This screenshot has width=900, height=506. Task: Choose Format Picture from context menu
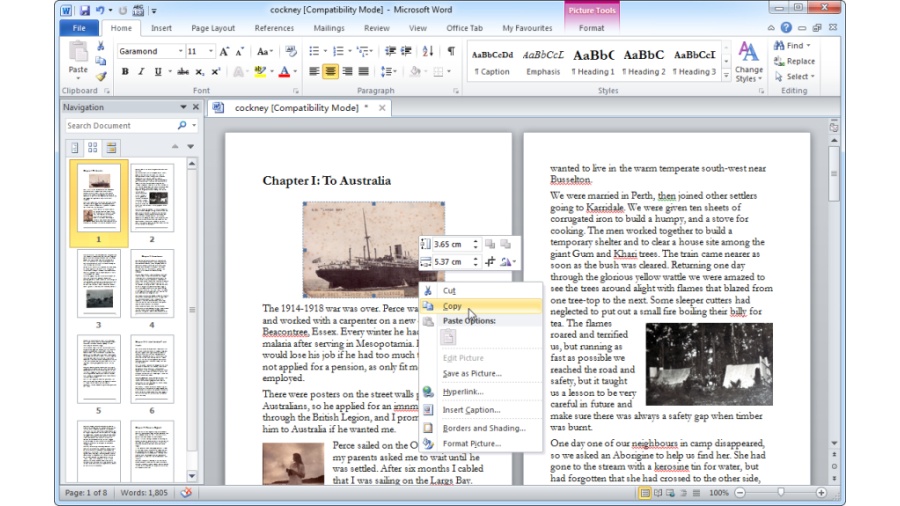(x=481, y=443)
